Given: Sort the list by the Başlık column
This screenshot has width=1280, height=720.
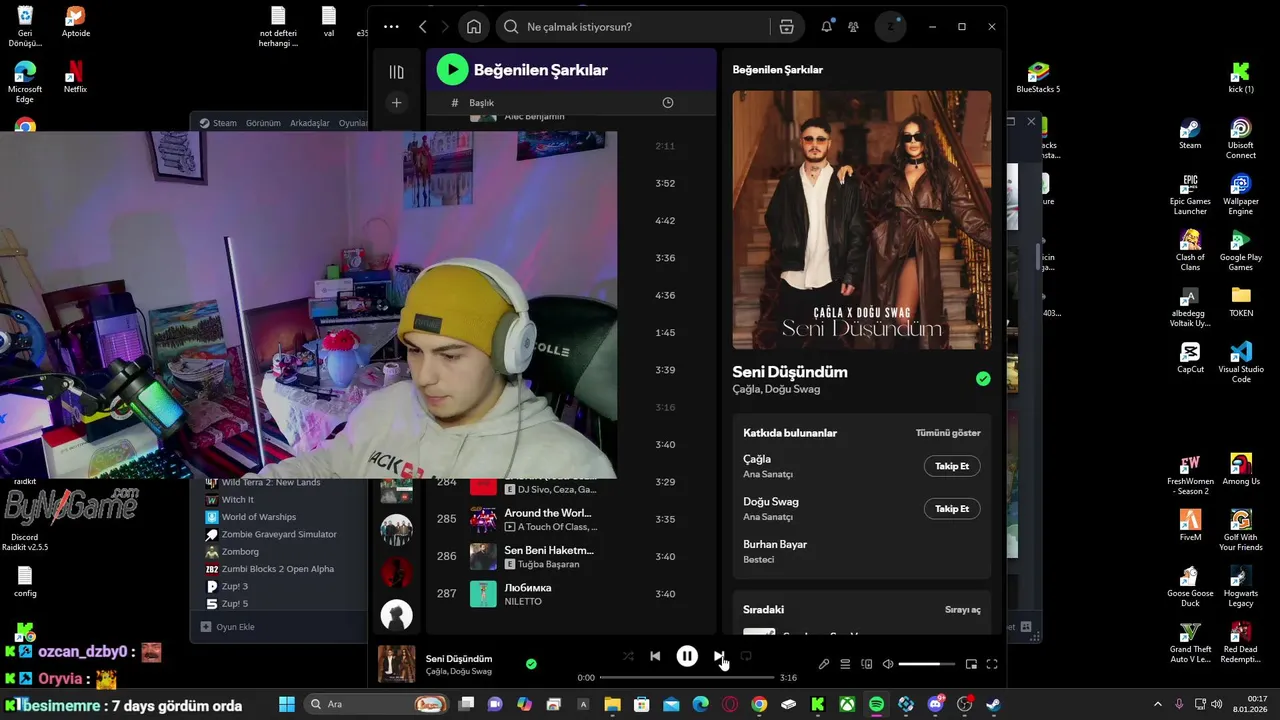Looking at the screenshot, I should [481, 103].
